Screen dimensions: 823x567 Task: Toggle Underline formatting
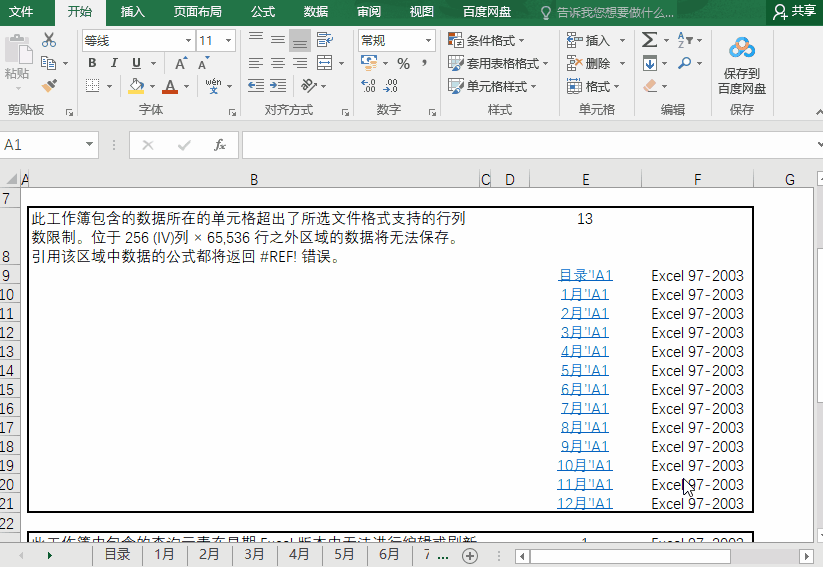136,63
